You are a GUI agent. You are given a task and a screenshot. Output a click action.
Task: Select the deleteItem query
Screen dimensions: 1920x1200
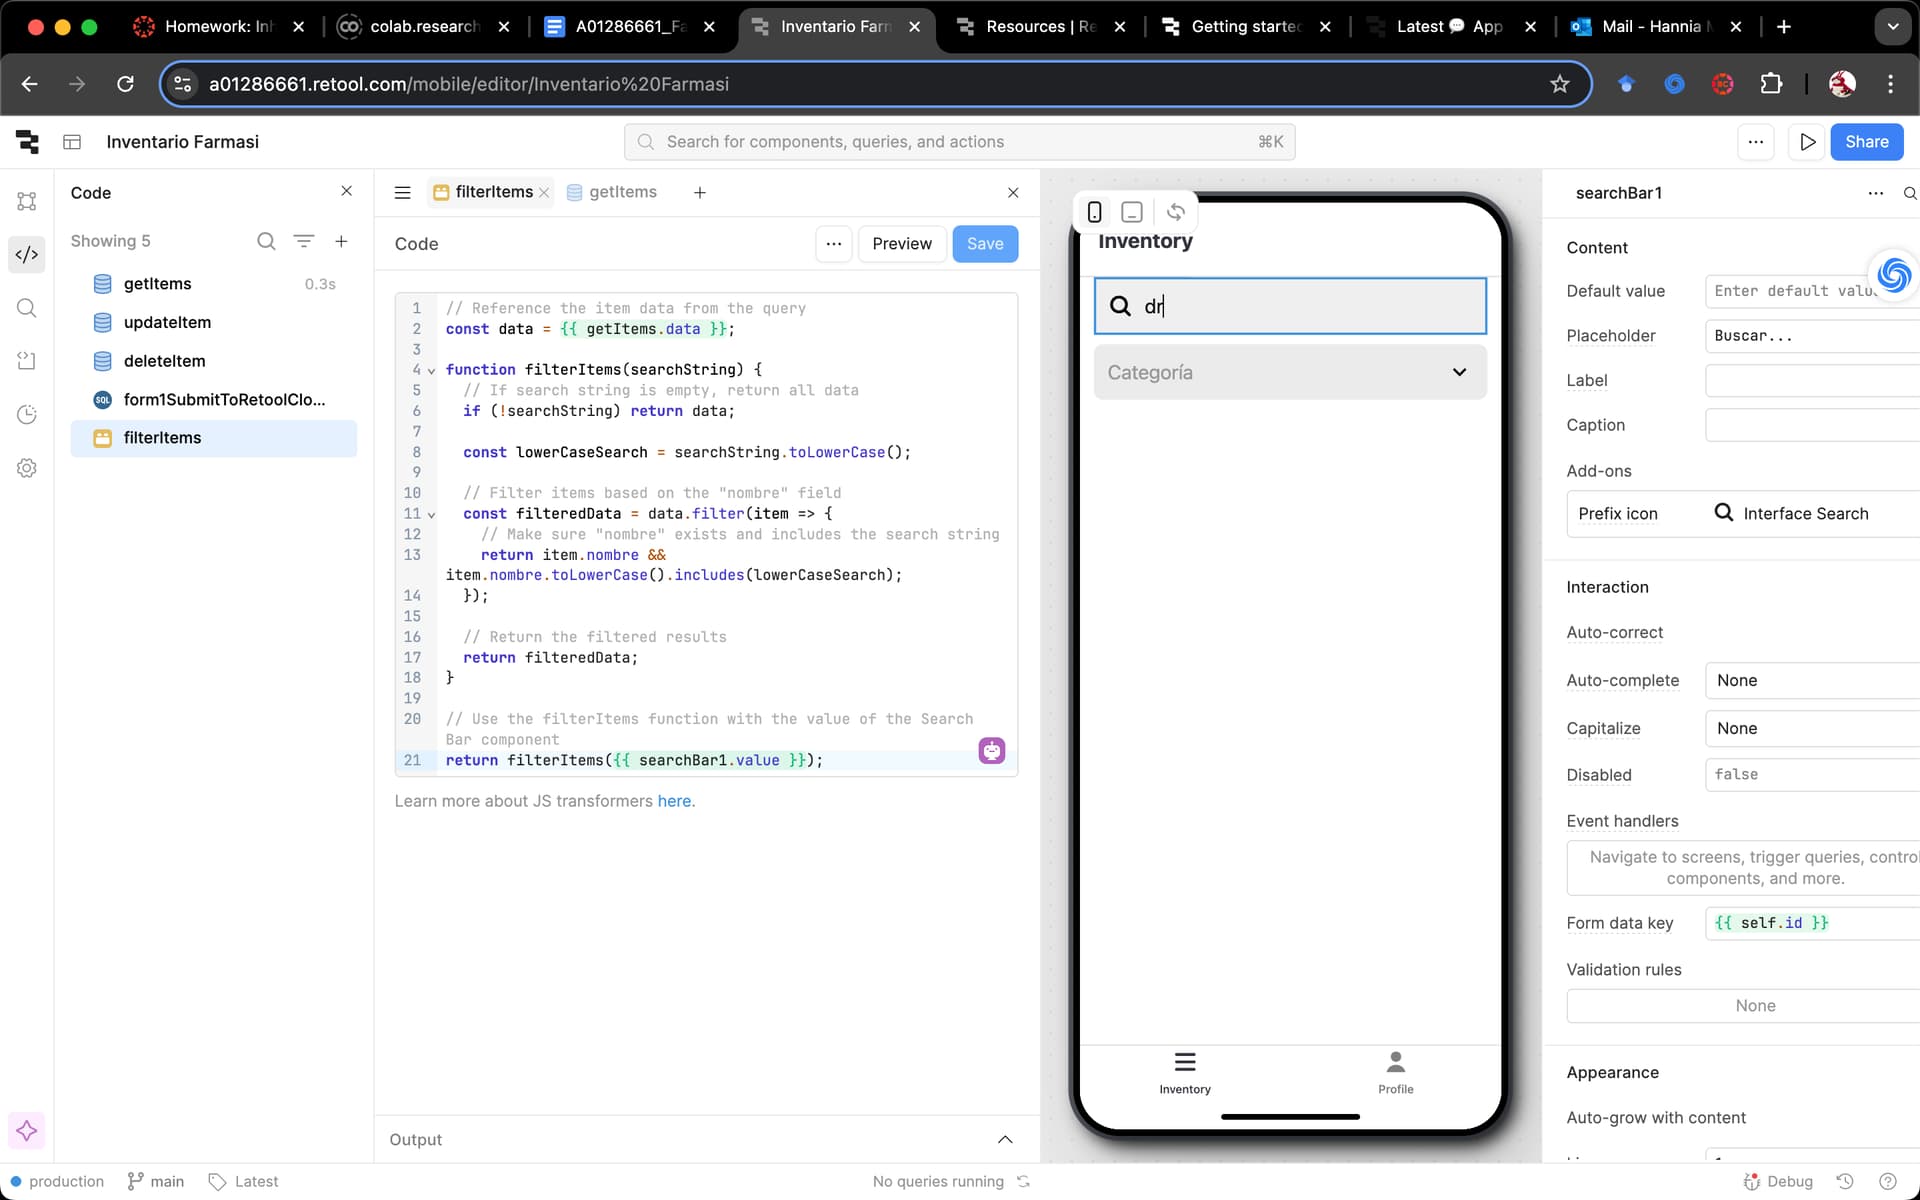[214, 361]
